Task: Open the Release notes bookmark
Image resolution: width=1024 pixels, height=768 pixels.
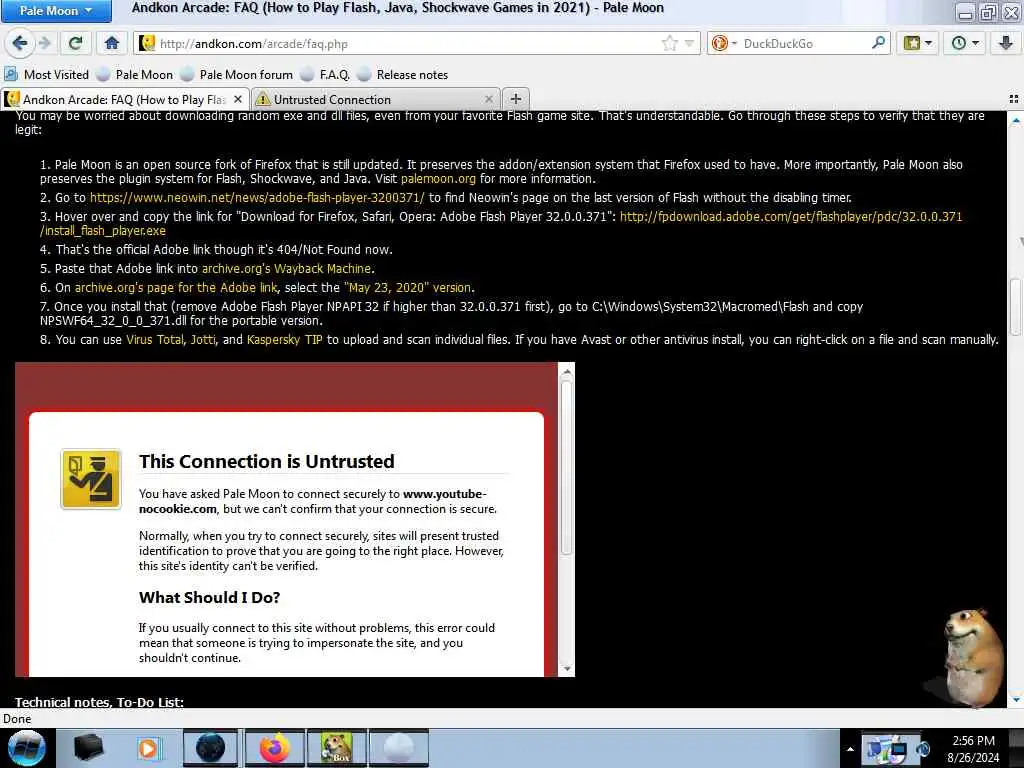Action: click(x=403, y=74)
